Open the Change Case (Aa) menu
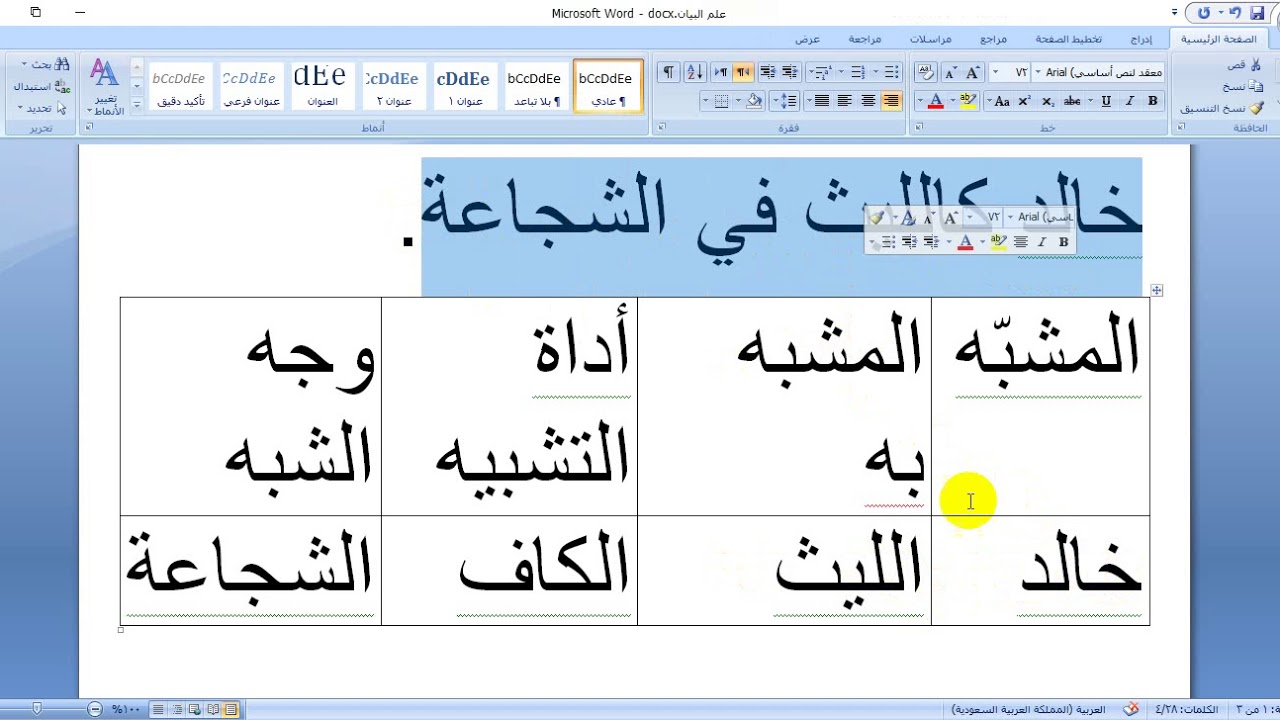 [x=998, y=101]
